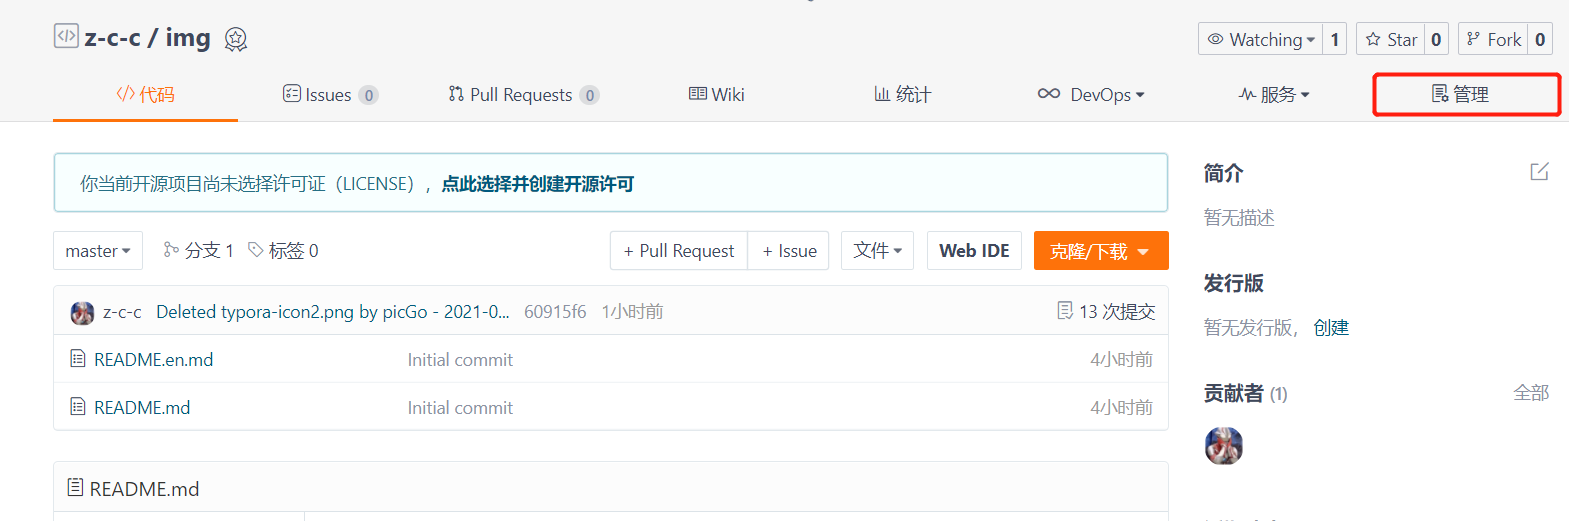The width and height of the screenshot is (1569, 521).
Task: Open the 克隆/下载 dropdown button
Action: coord(1100,251)
